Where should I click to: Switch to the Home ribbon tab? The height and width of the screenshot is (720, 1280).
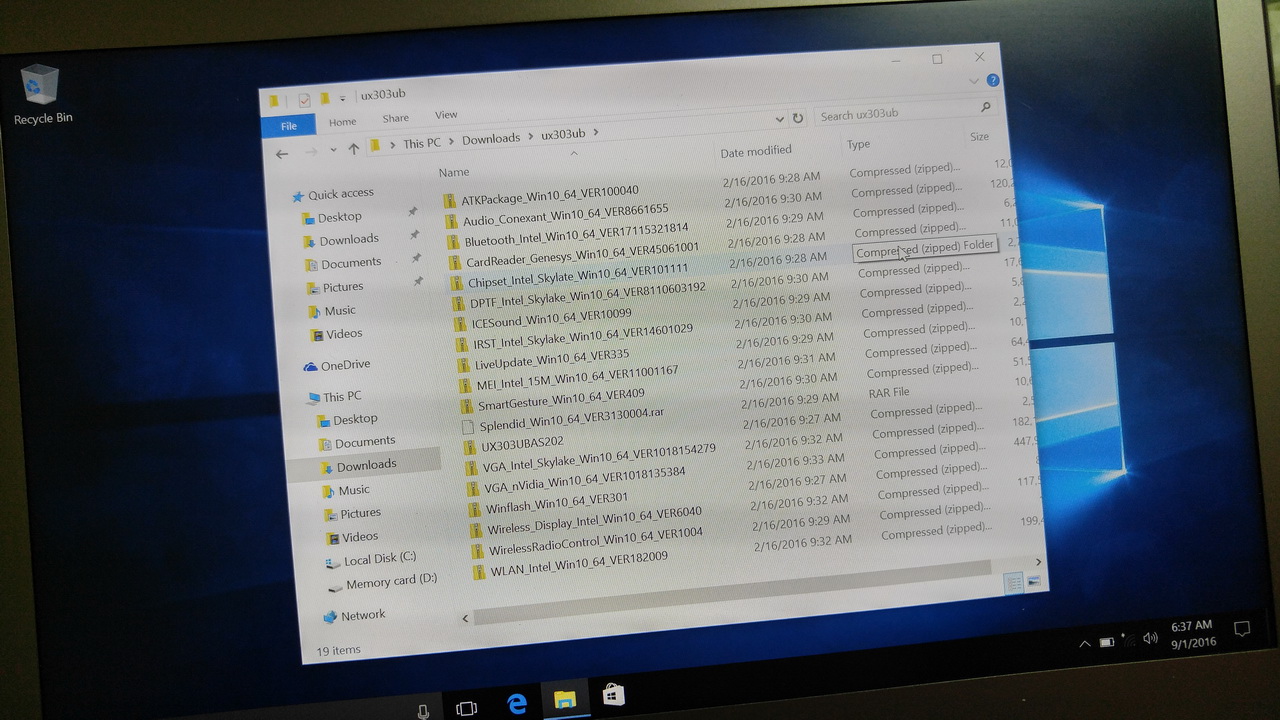point(342,122)
